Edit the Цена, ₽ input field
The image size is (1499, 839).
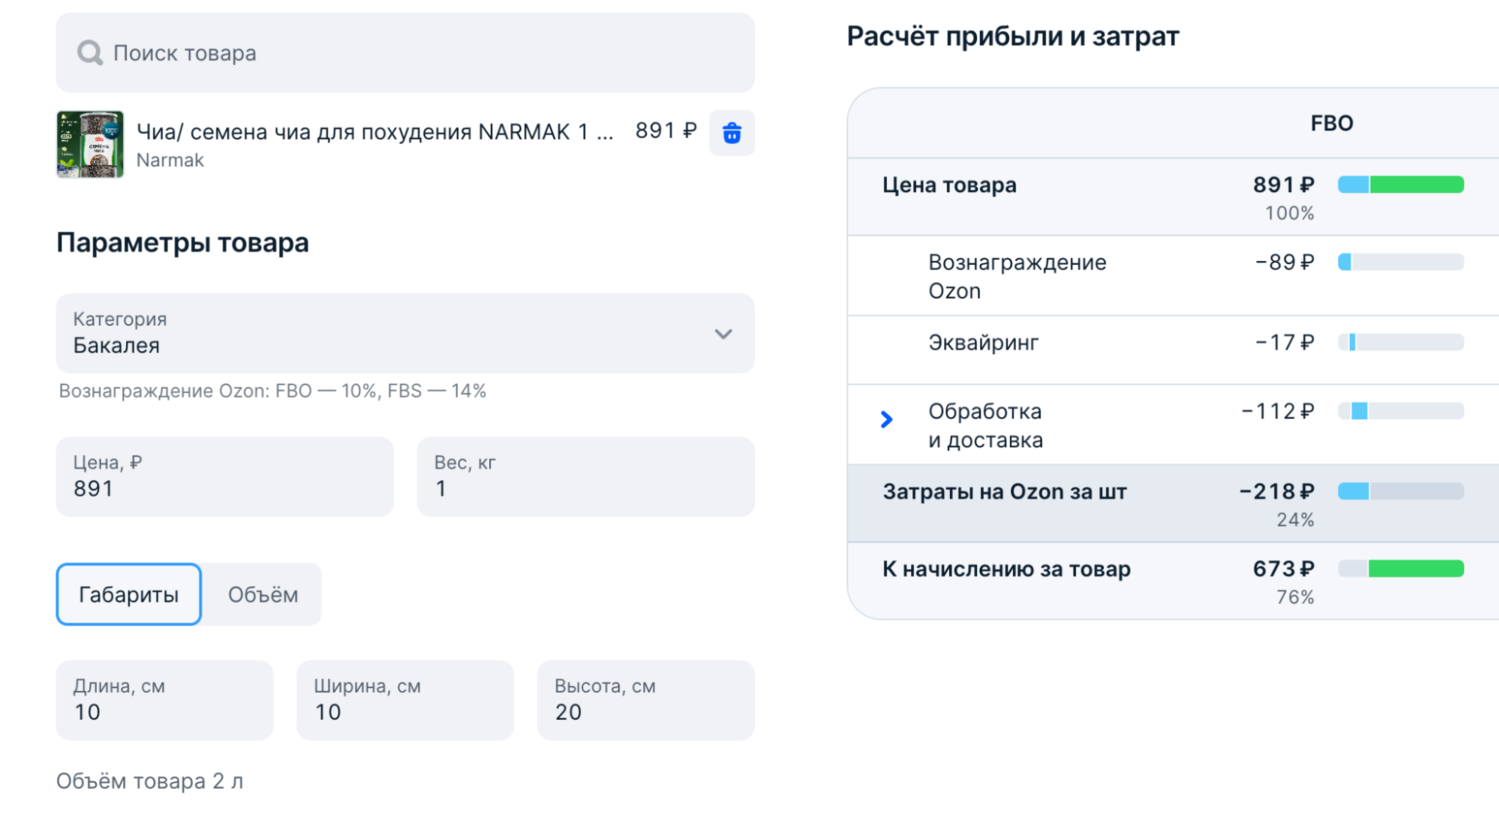pos(225,477)
